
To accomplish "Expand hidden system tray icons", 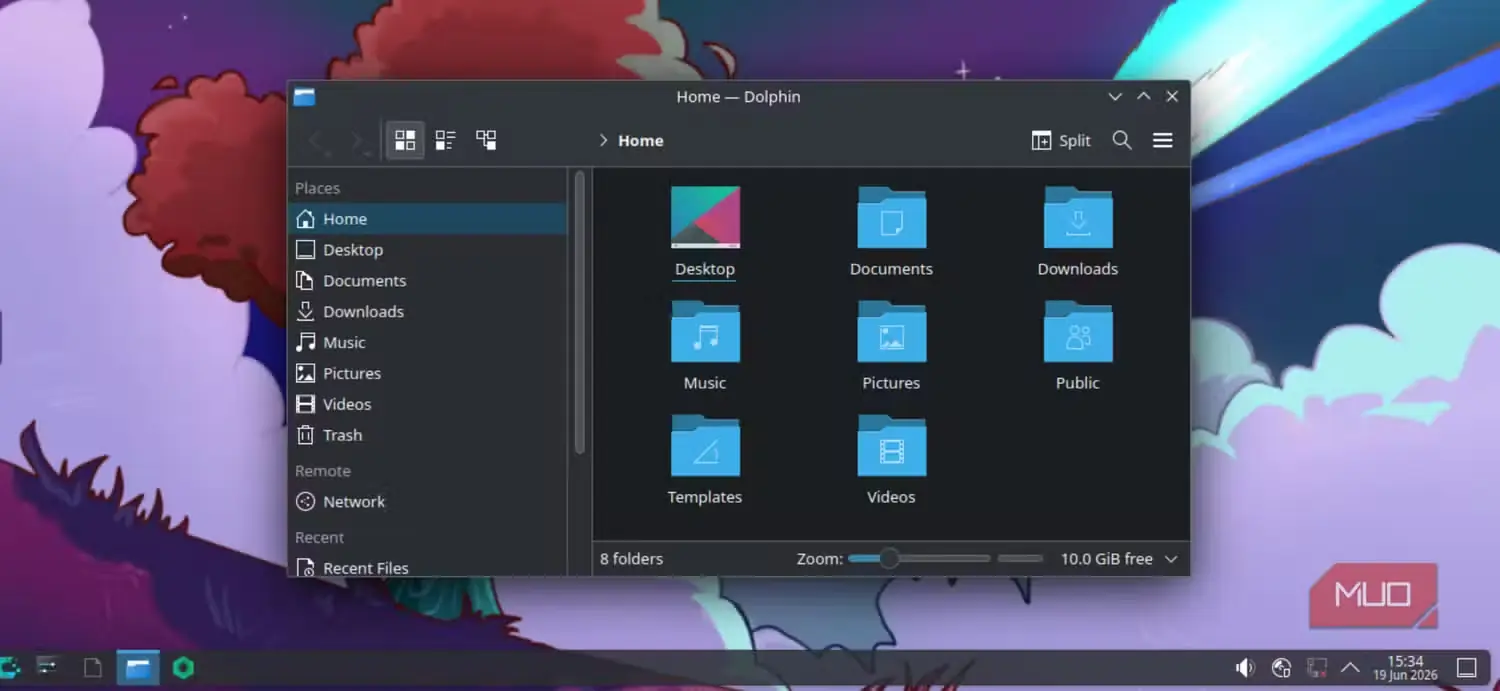I will pyautogui.click(x=1350, y=667).
